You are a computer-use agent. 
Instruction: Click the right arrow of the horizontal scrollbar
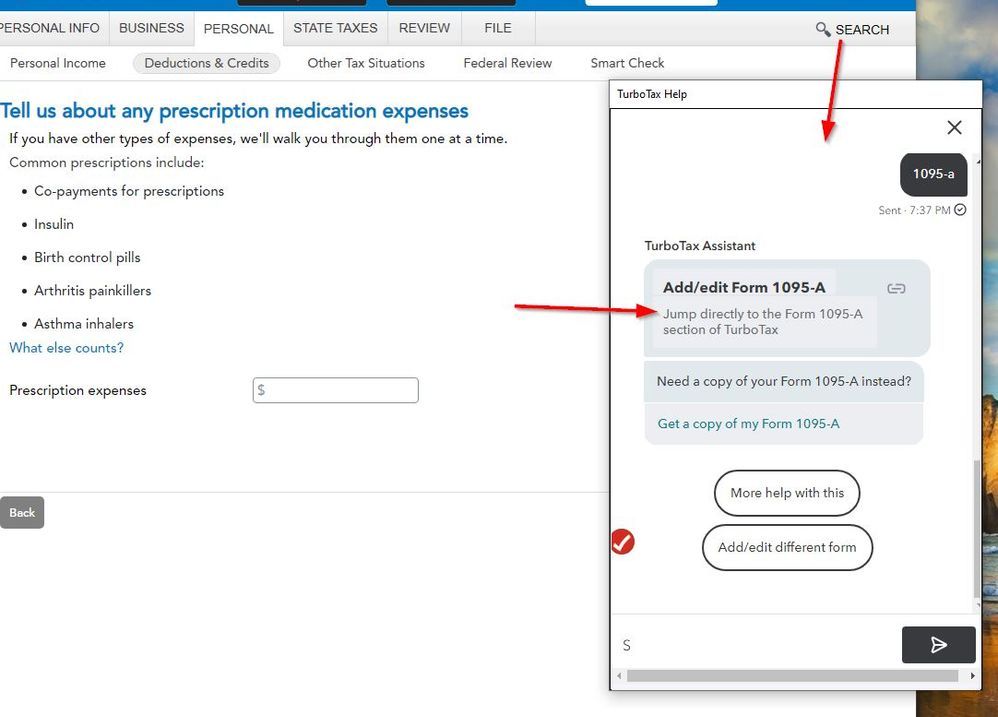(972, 676)
